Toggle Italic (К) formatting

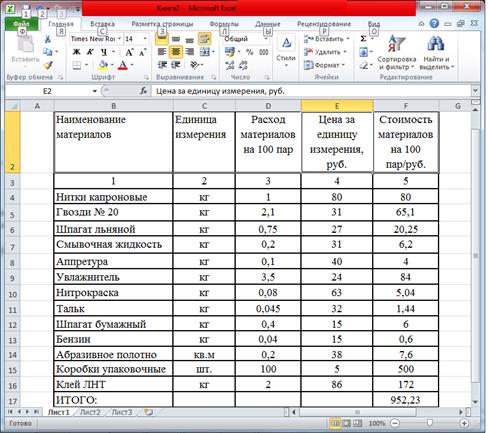point(90,52)
